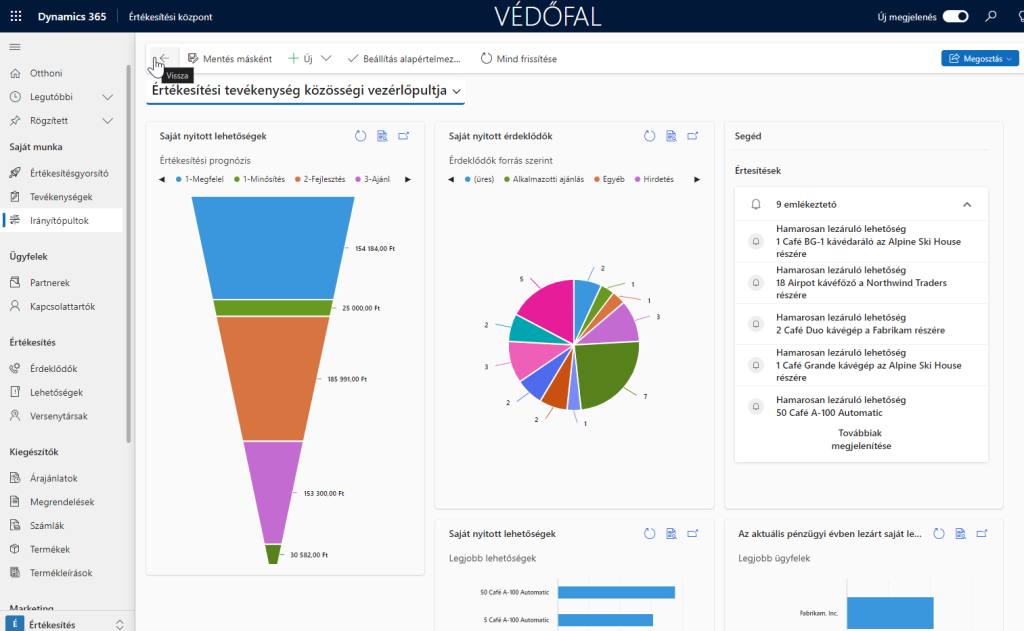The image size is (1024, 631).
Task: Expand the Legutóbbi section in sidebar
Action: click(x=107, y=97)
